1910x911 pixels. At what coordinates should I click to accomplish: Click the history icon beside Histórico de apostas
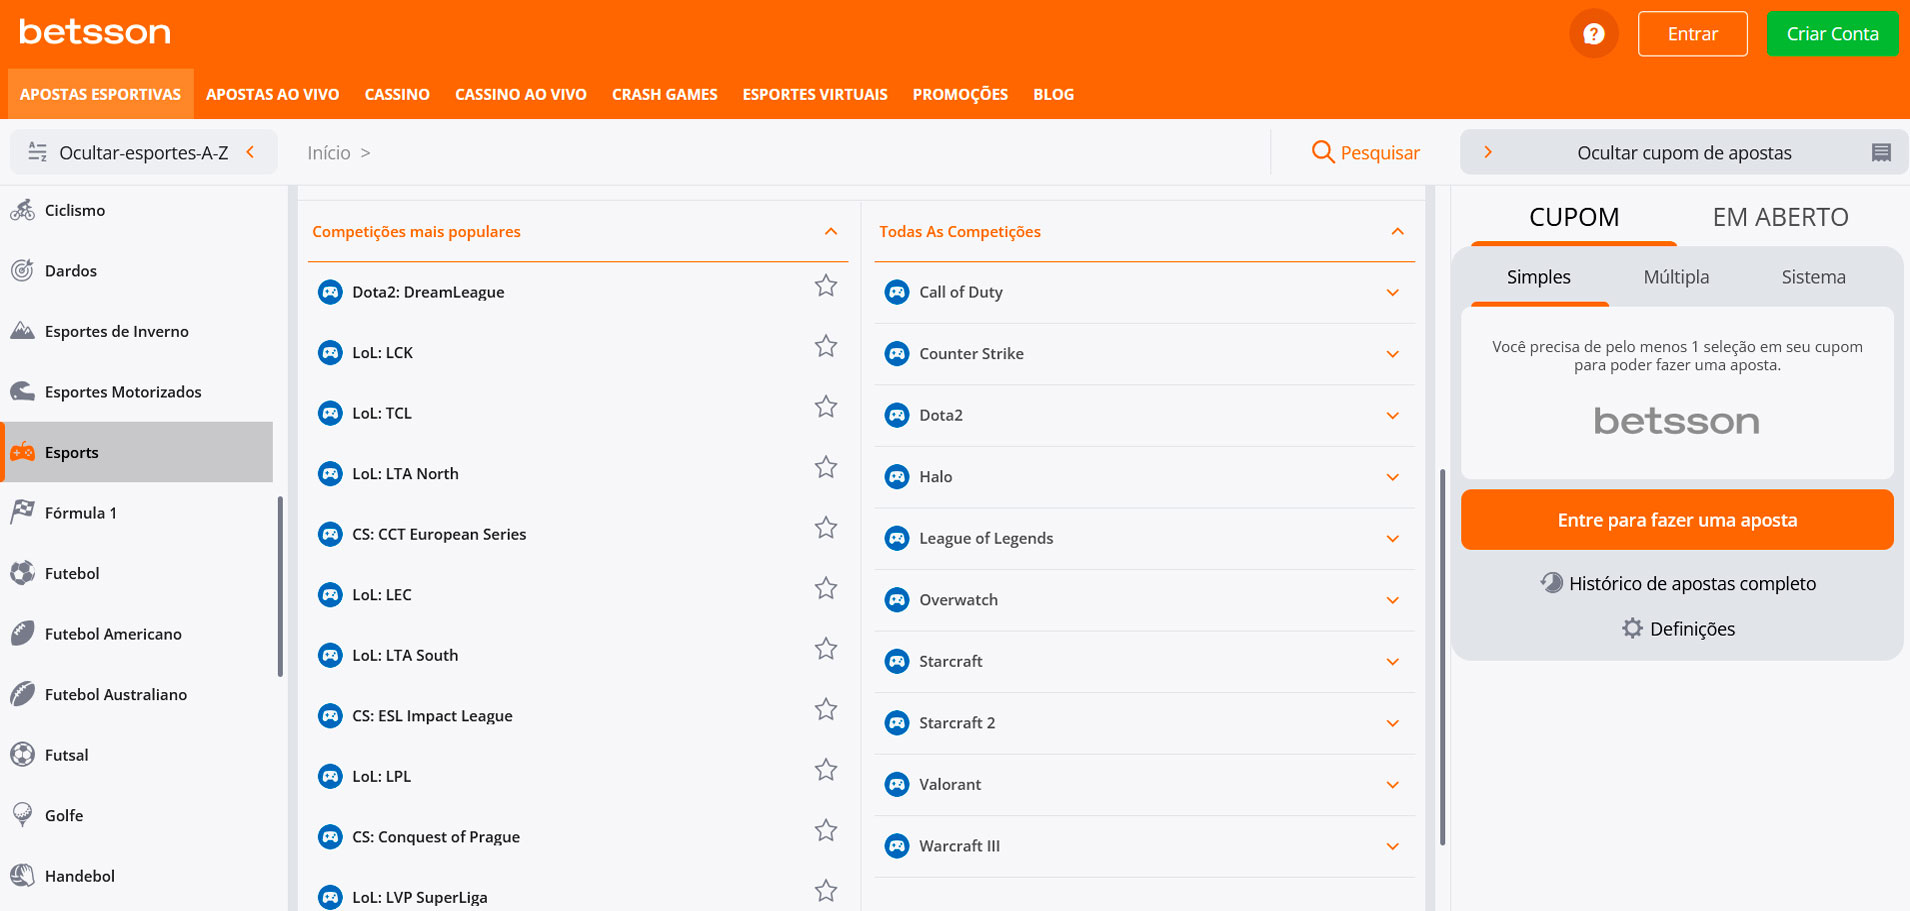click(1551, 583)
